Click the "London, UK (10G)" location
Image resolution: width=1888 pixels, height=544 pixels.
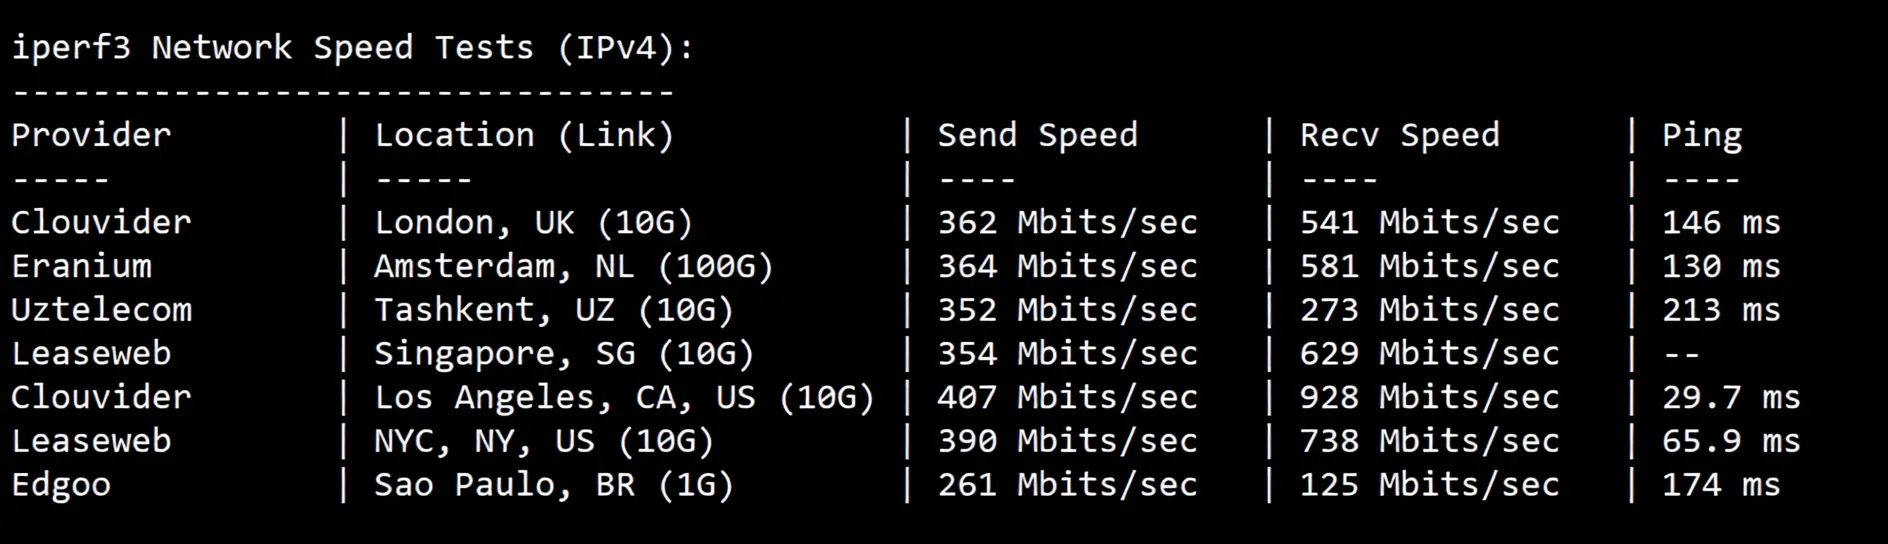click(x=533, y=222)
